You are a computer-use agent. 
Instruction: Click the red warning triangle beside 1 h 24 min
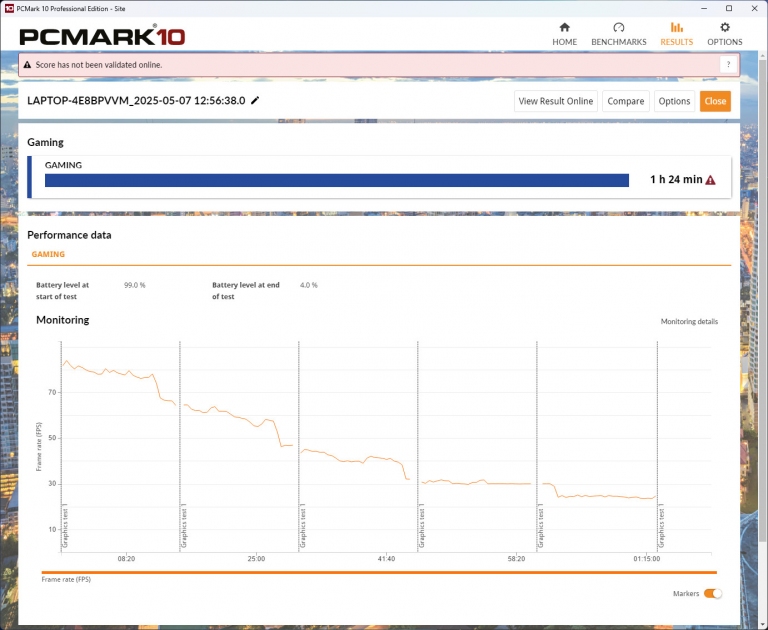[x=710, y=180]
